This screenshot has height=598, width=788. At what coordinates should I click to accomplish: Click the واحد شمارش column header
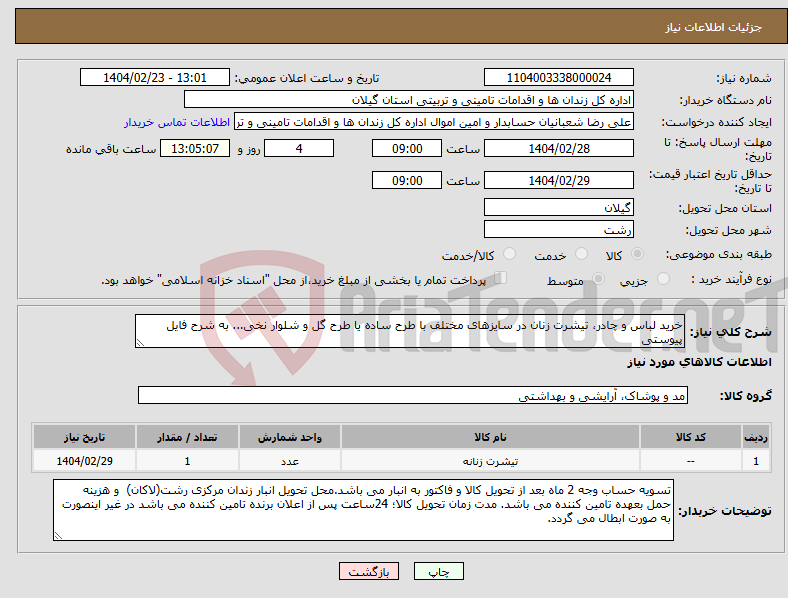coord(290,437)
